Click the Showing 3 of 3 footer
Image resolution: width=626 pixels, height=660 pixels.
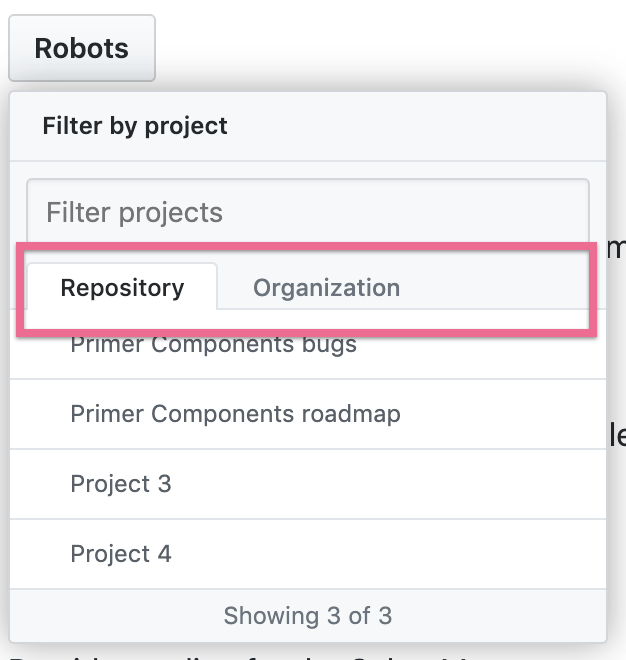pos(307,615)
